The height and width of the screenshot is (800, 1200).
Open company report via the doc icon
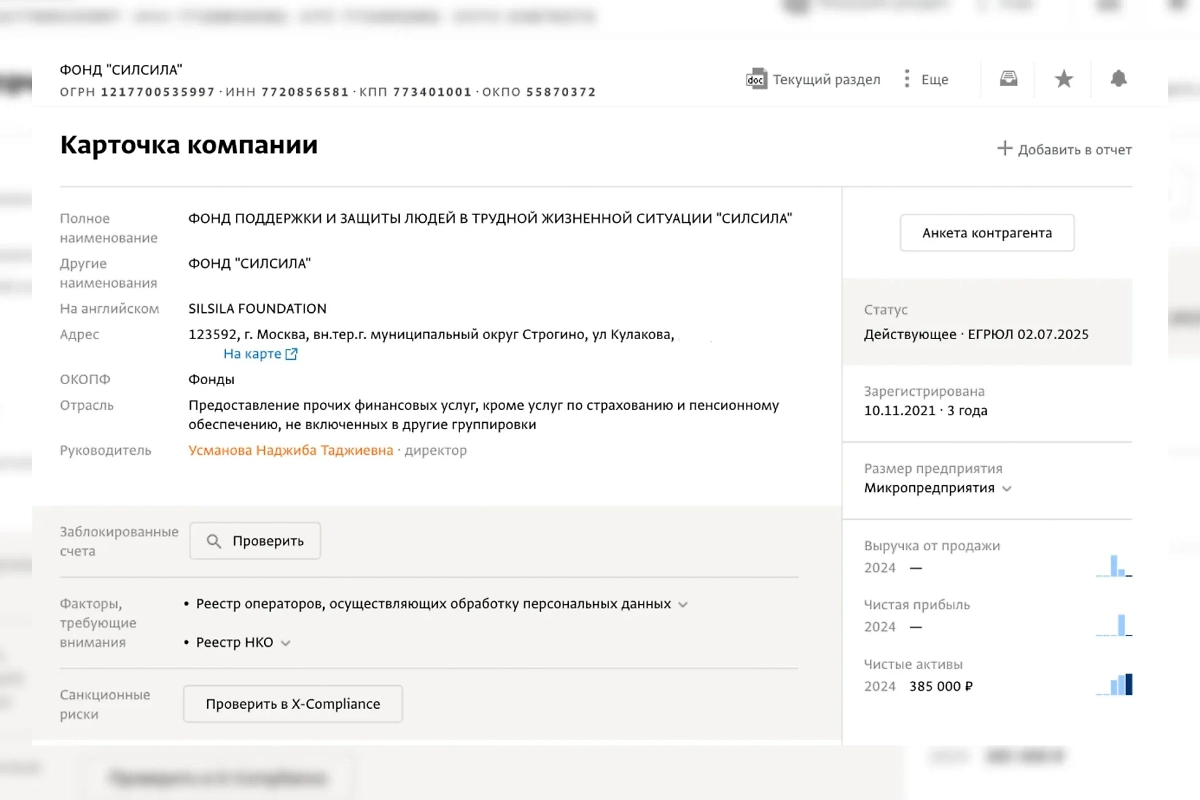coord(757,78)
